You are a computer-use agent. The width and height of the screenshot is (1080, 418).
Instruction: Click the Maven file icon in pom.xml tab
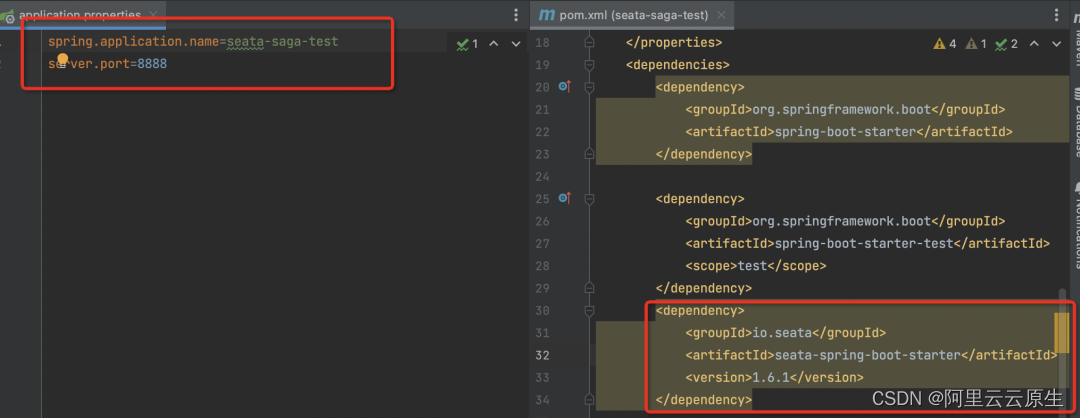point(546,14)
